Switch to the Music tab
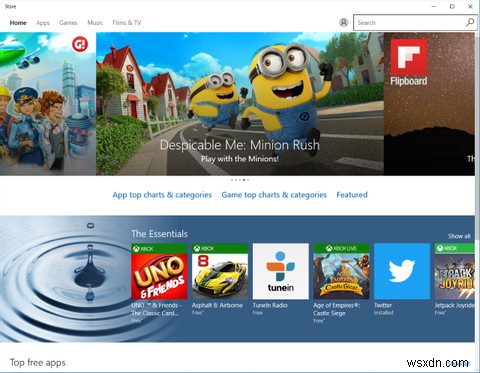The image size is (480, 373). tap(95, 23)
